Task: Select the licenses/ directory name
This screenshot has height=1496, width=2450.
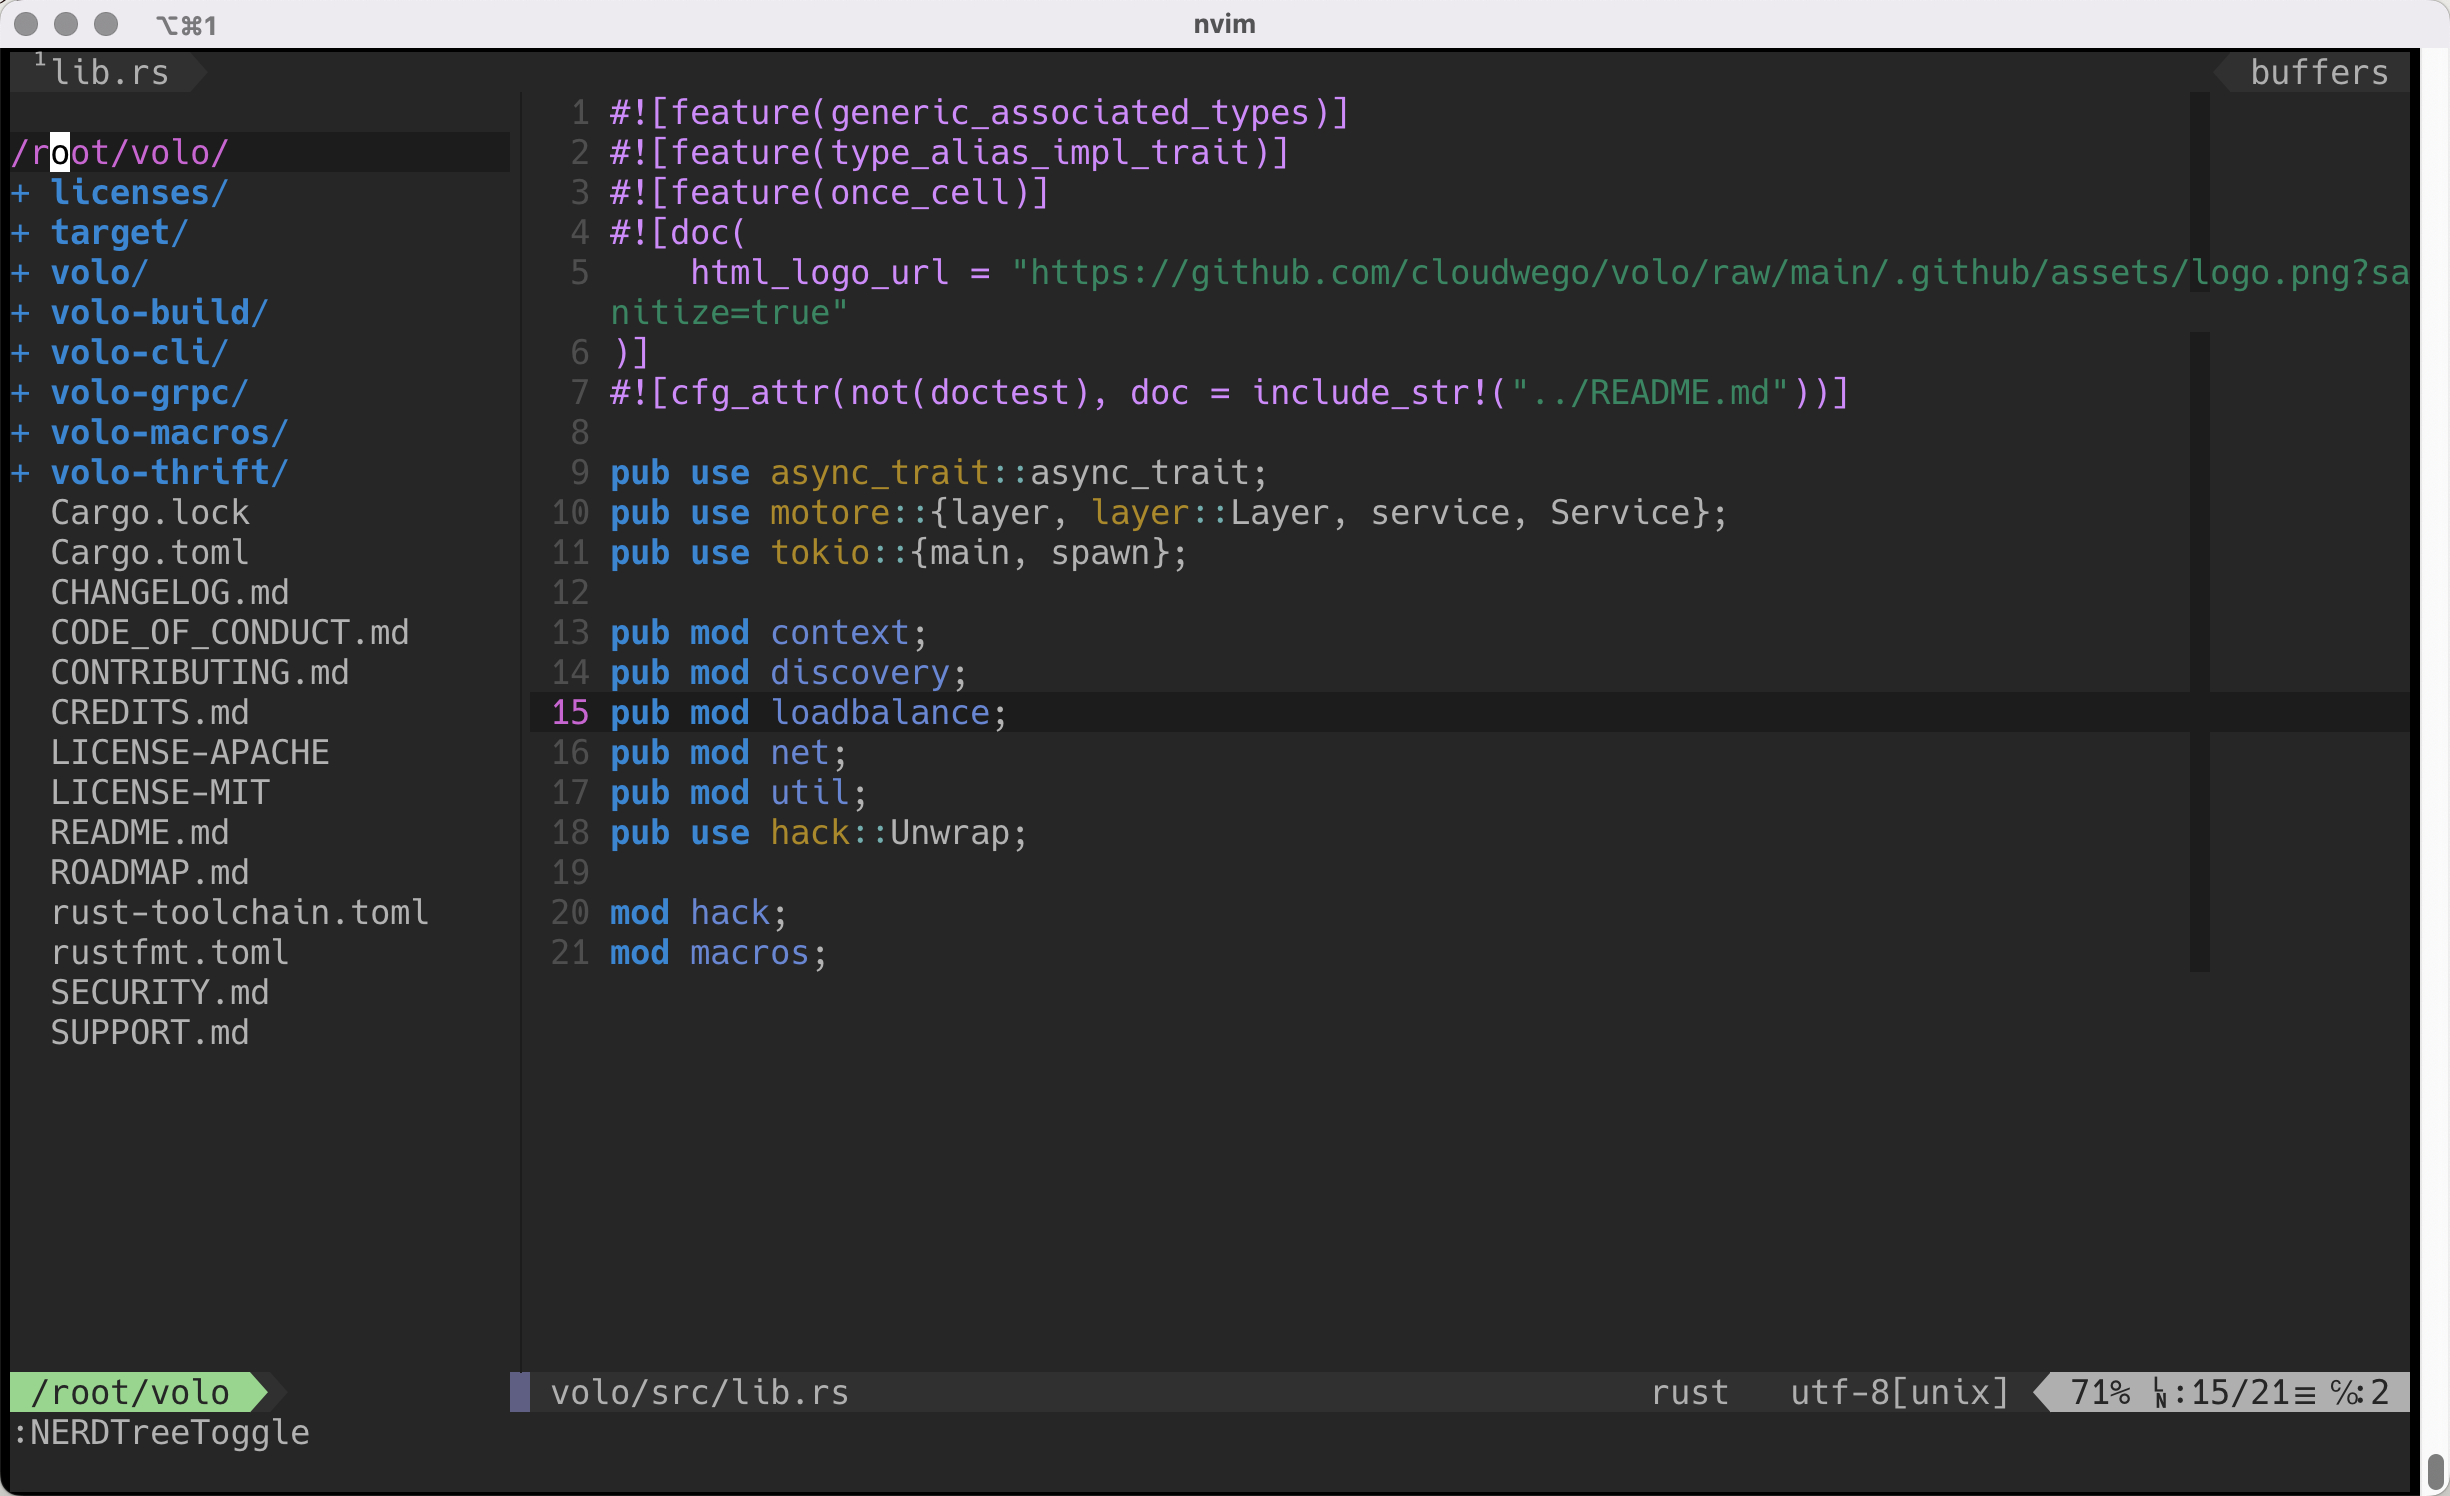Action: (140, 192)
